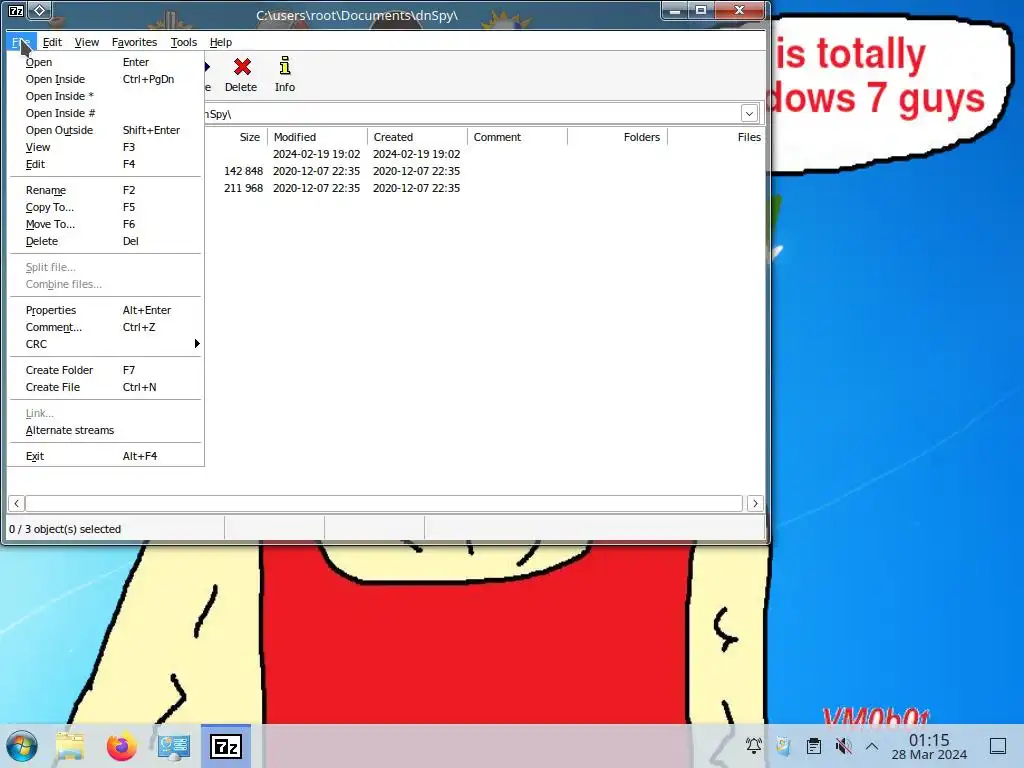Open the Tools menu
Screen dimensions: 1024x768
(x=184, y=42)
